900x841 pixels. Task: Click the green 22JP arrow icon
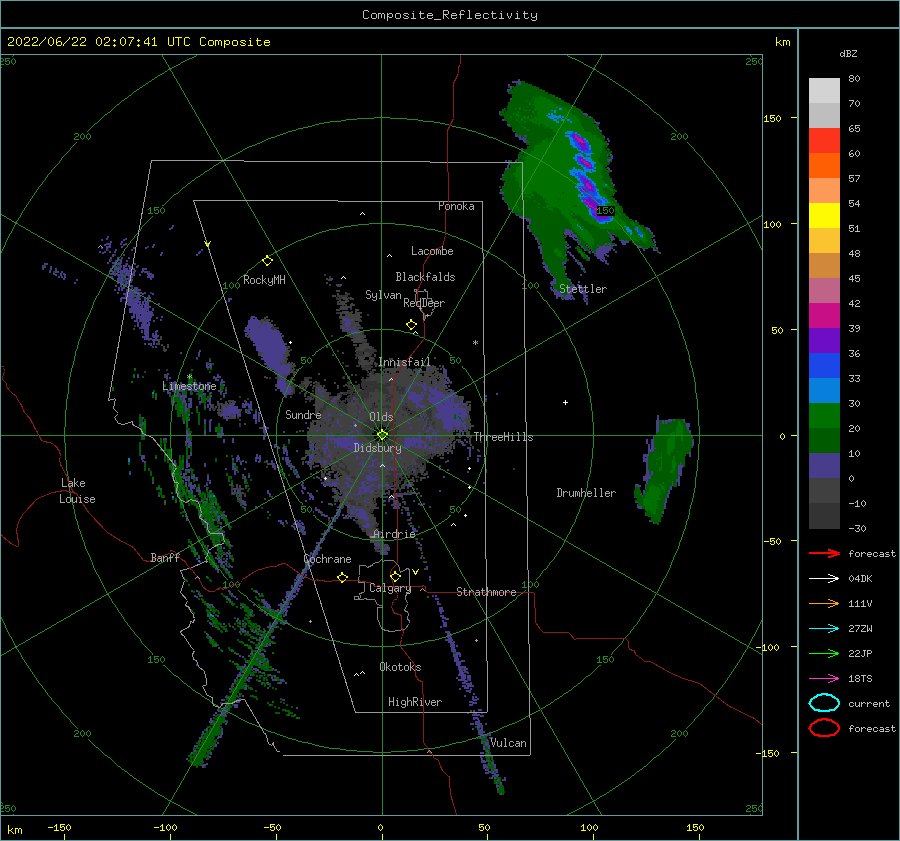(x=824, y=653)
